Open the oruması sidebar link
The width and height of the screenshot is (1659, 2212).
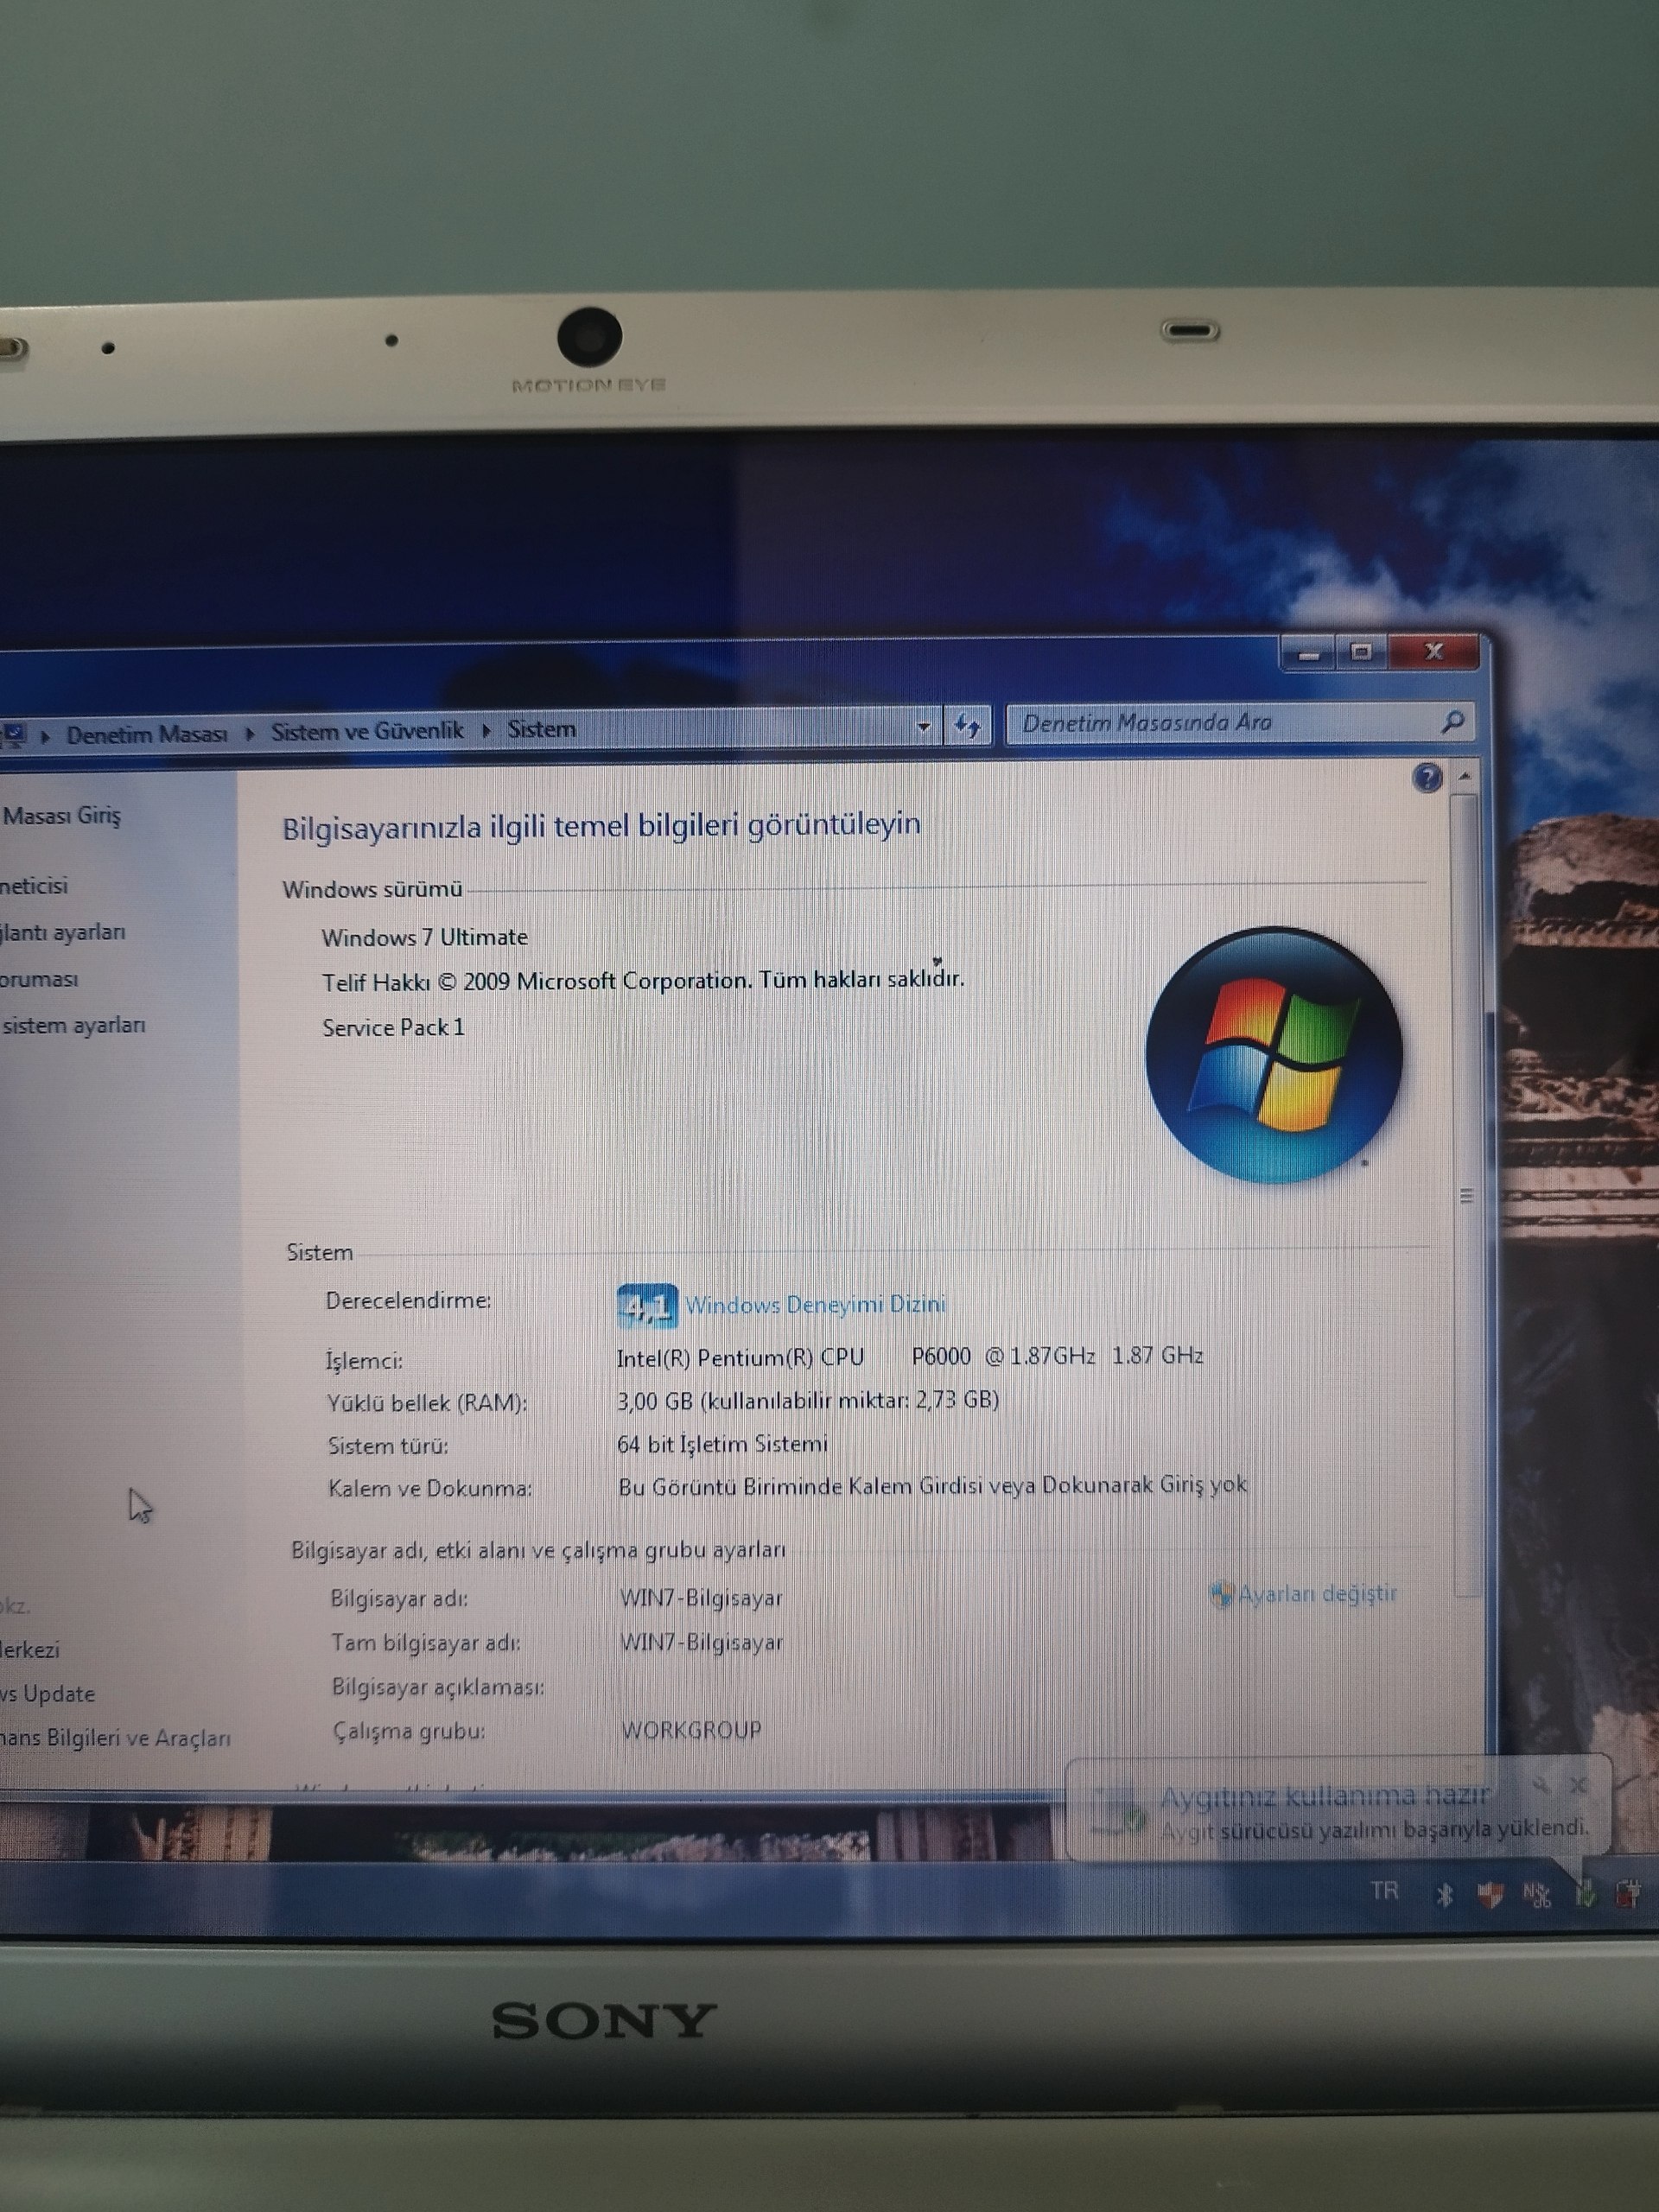(39, 979)
